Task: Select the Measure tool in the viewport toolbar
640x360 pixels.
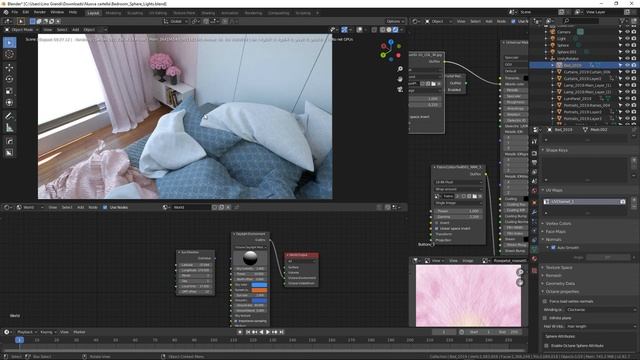Action: click(9, 128)
